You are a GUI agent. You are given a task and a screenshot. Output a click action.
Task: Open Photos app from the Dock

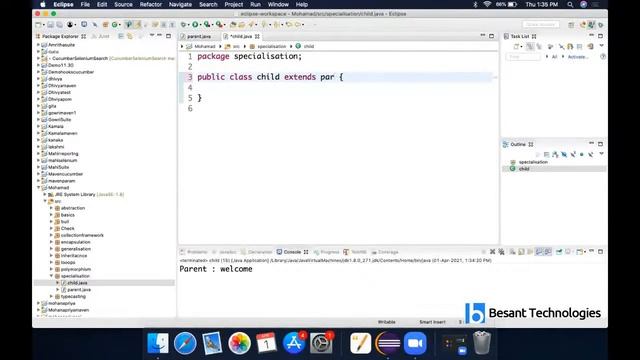click(x=239, y=343)
